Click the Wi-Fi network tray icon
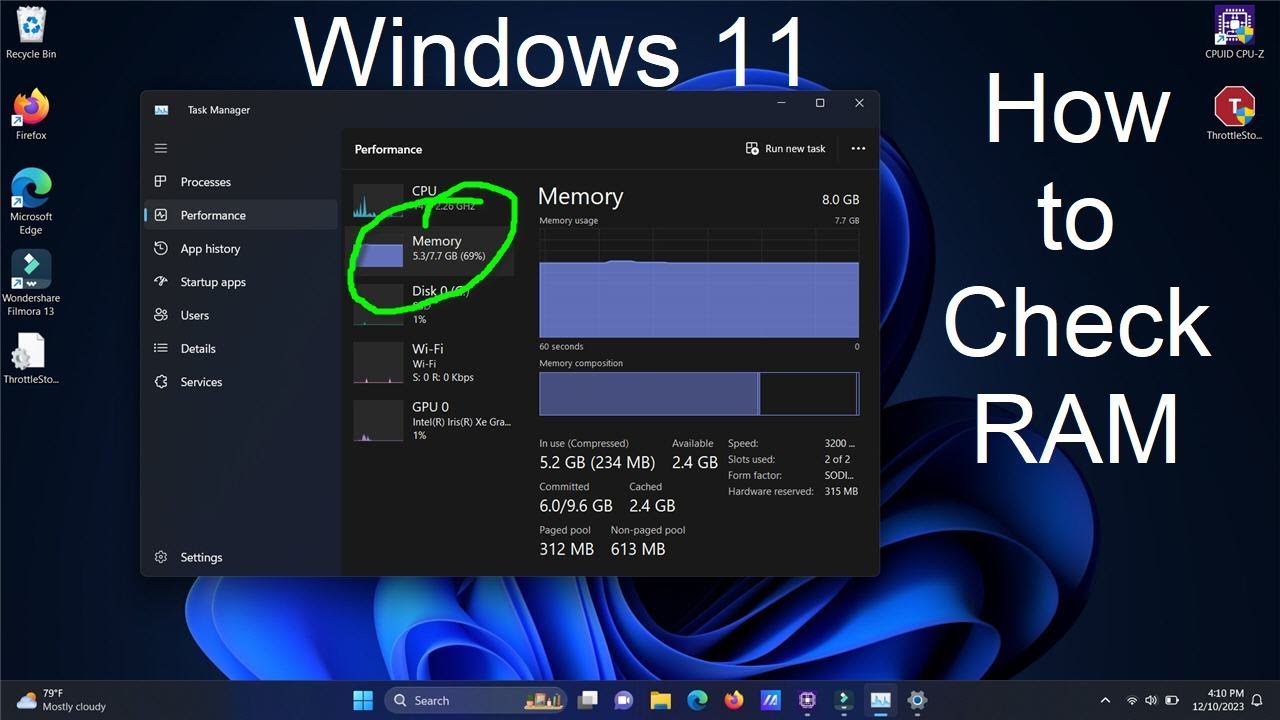This screenshot has width=1280, height=720. [1132, 701]
